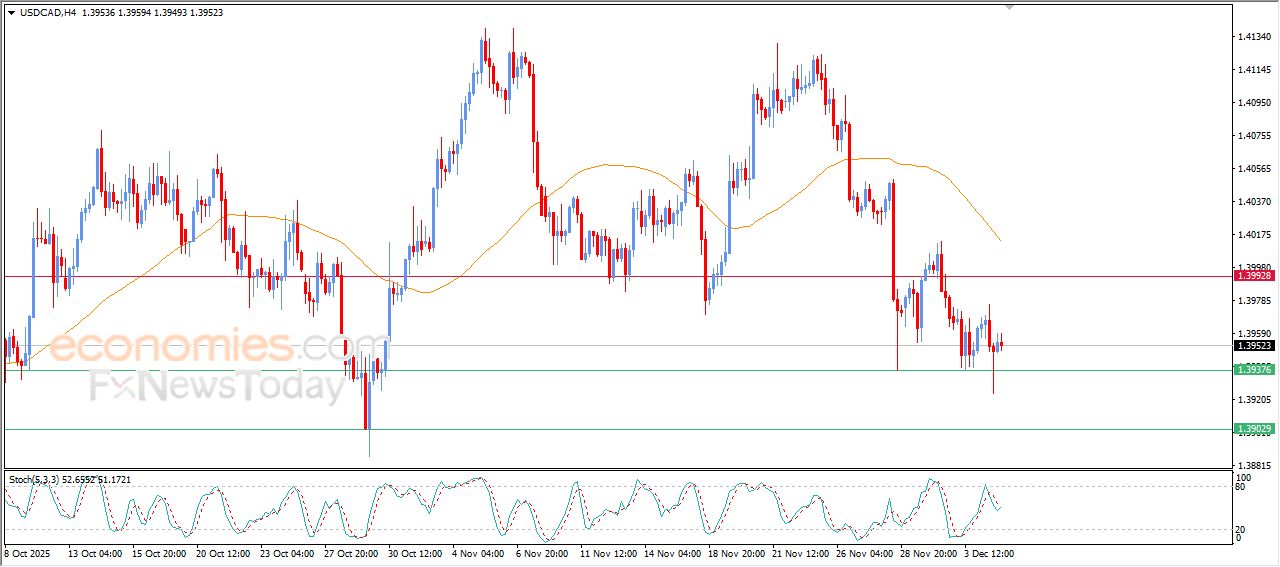Click the 20 level on stochastic scale

pyautogui.click(x=1242, y=528)
